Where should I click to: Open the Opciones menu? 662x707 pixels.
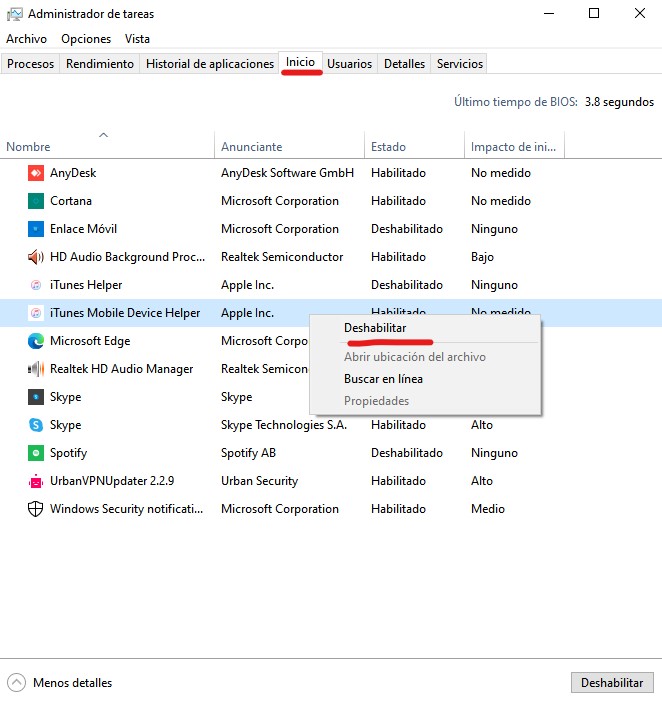pos(86,39)
